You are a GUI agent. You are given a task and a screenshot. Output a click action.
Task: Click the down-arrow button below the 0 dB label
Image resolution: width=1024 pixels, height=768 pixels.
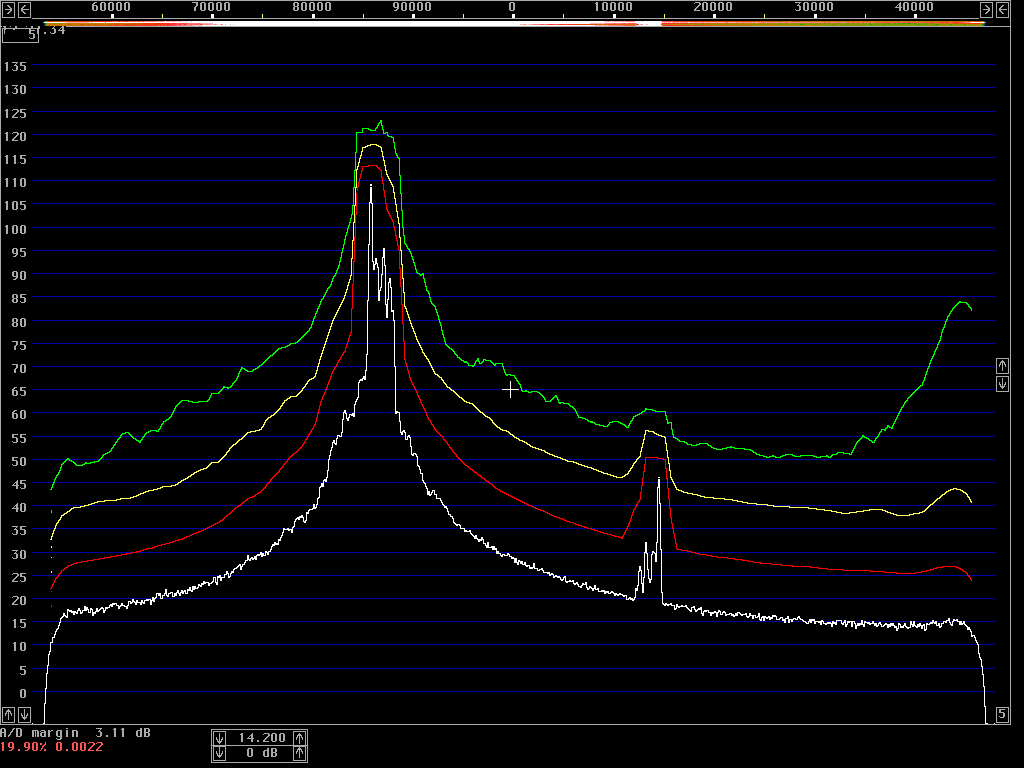(24, 714)
